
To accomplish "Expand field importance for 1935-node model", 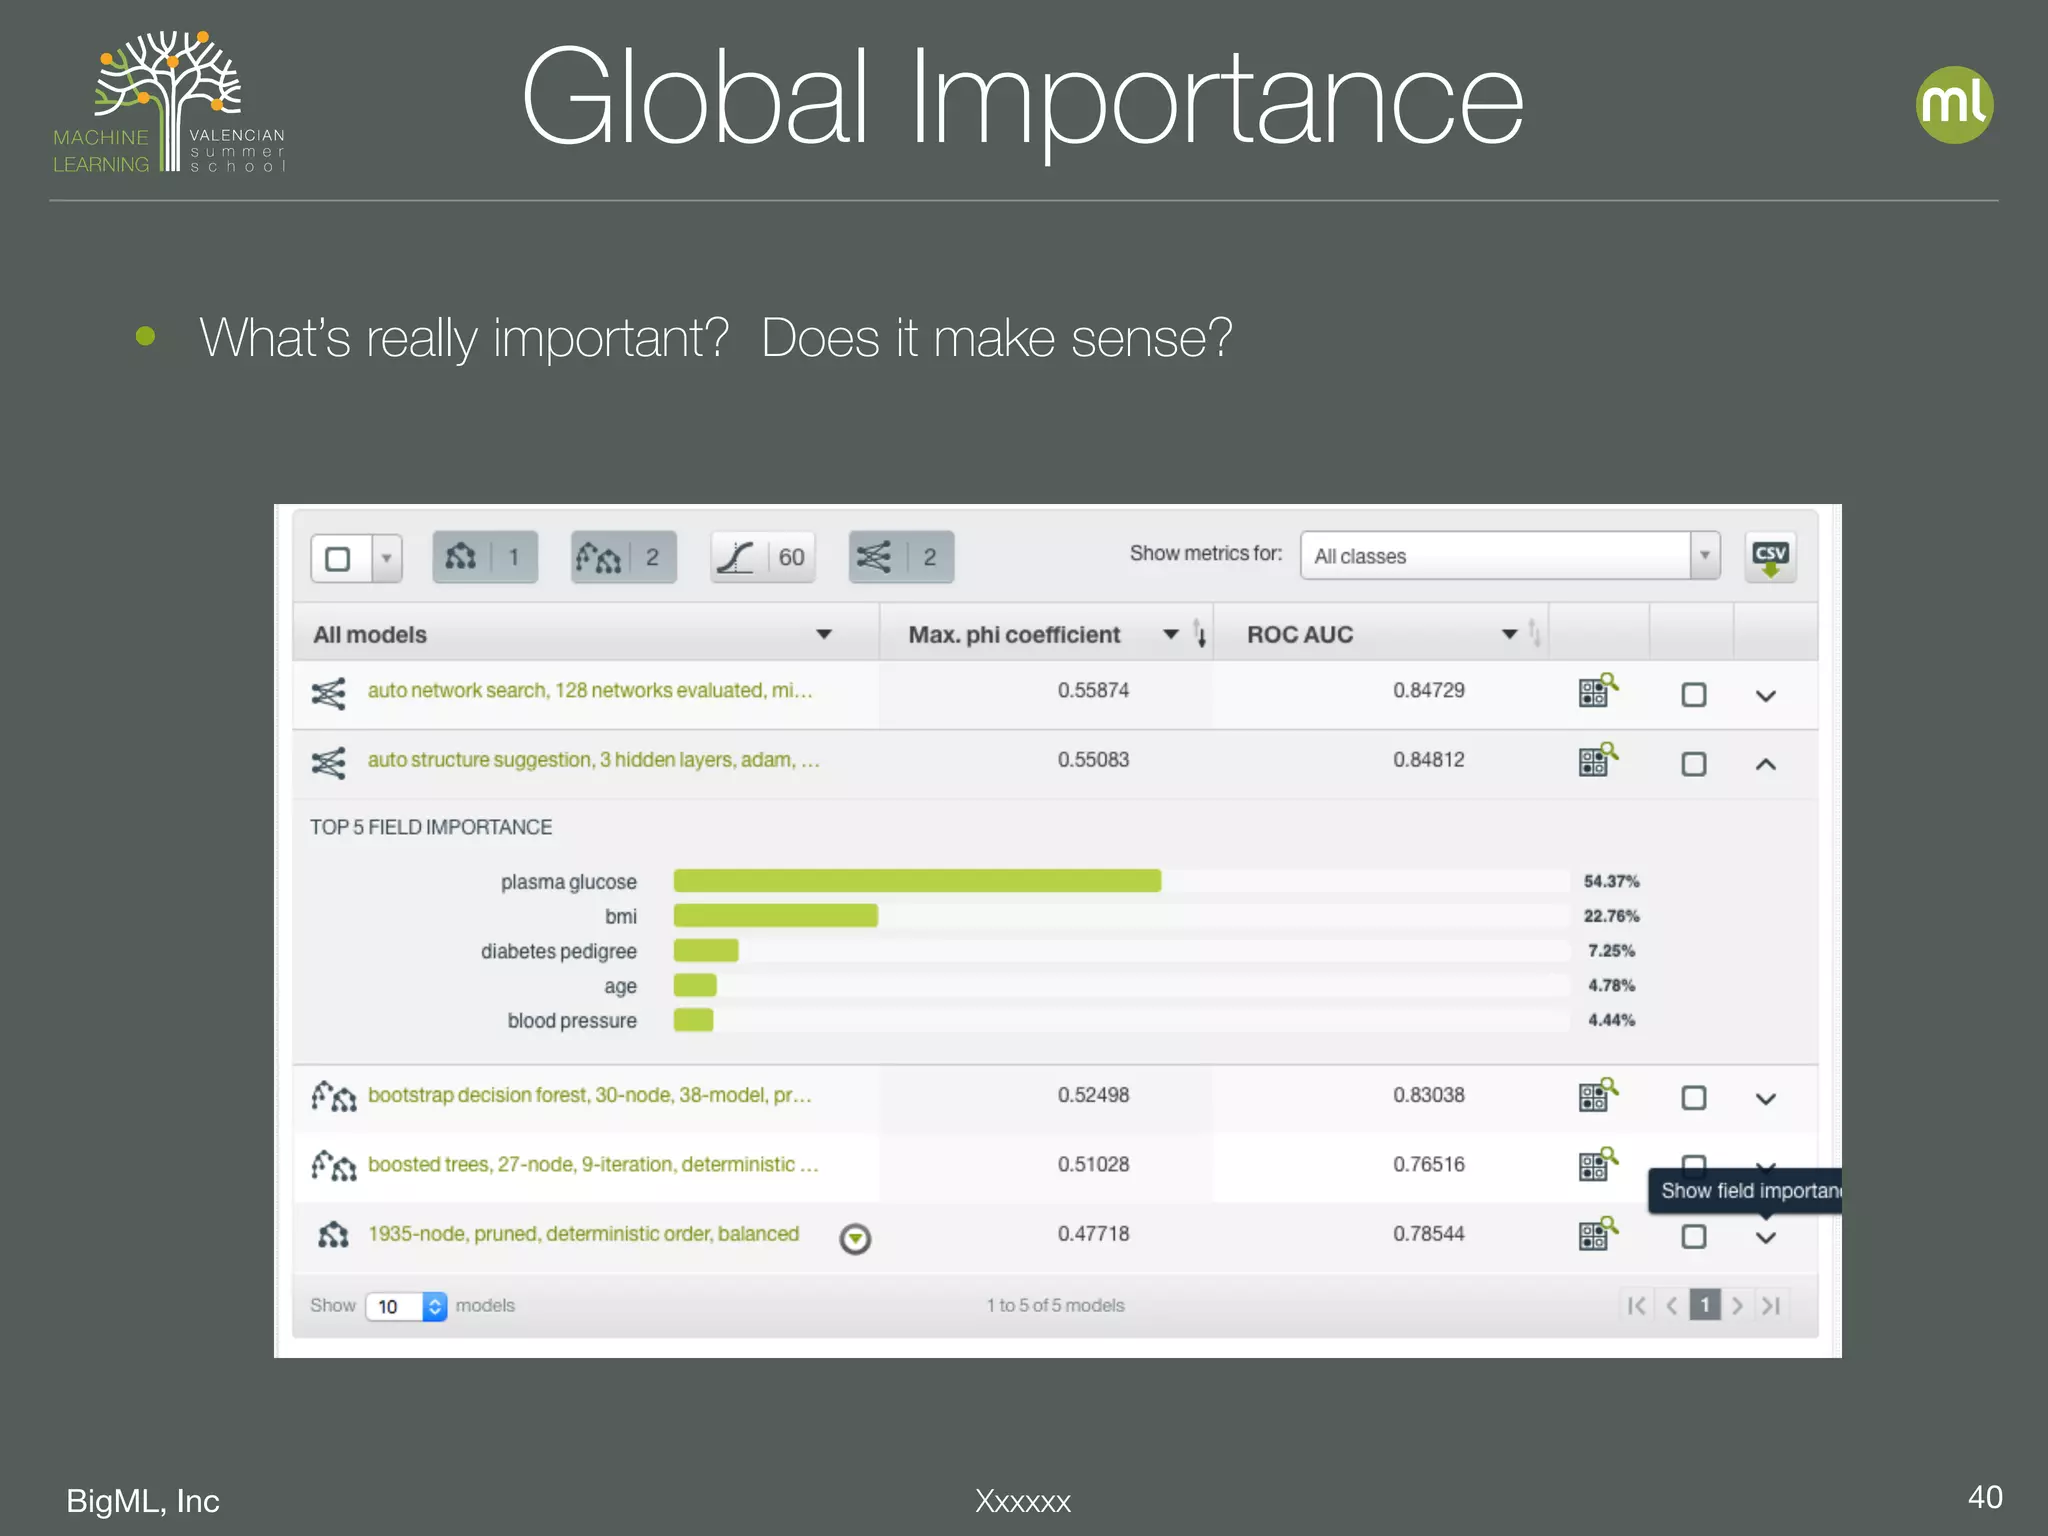I will tap(1766, 1238).
